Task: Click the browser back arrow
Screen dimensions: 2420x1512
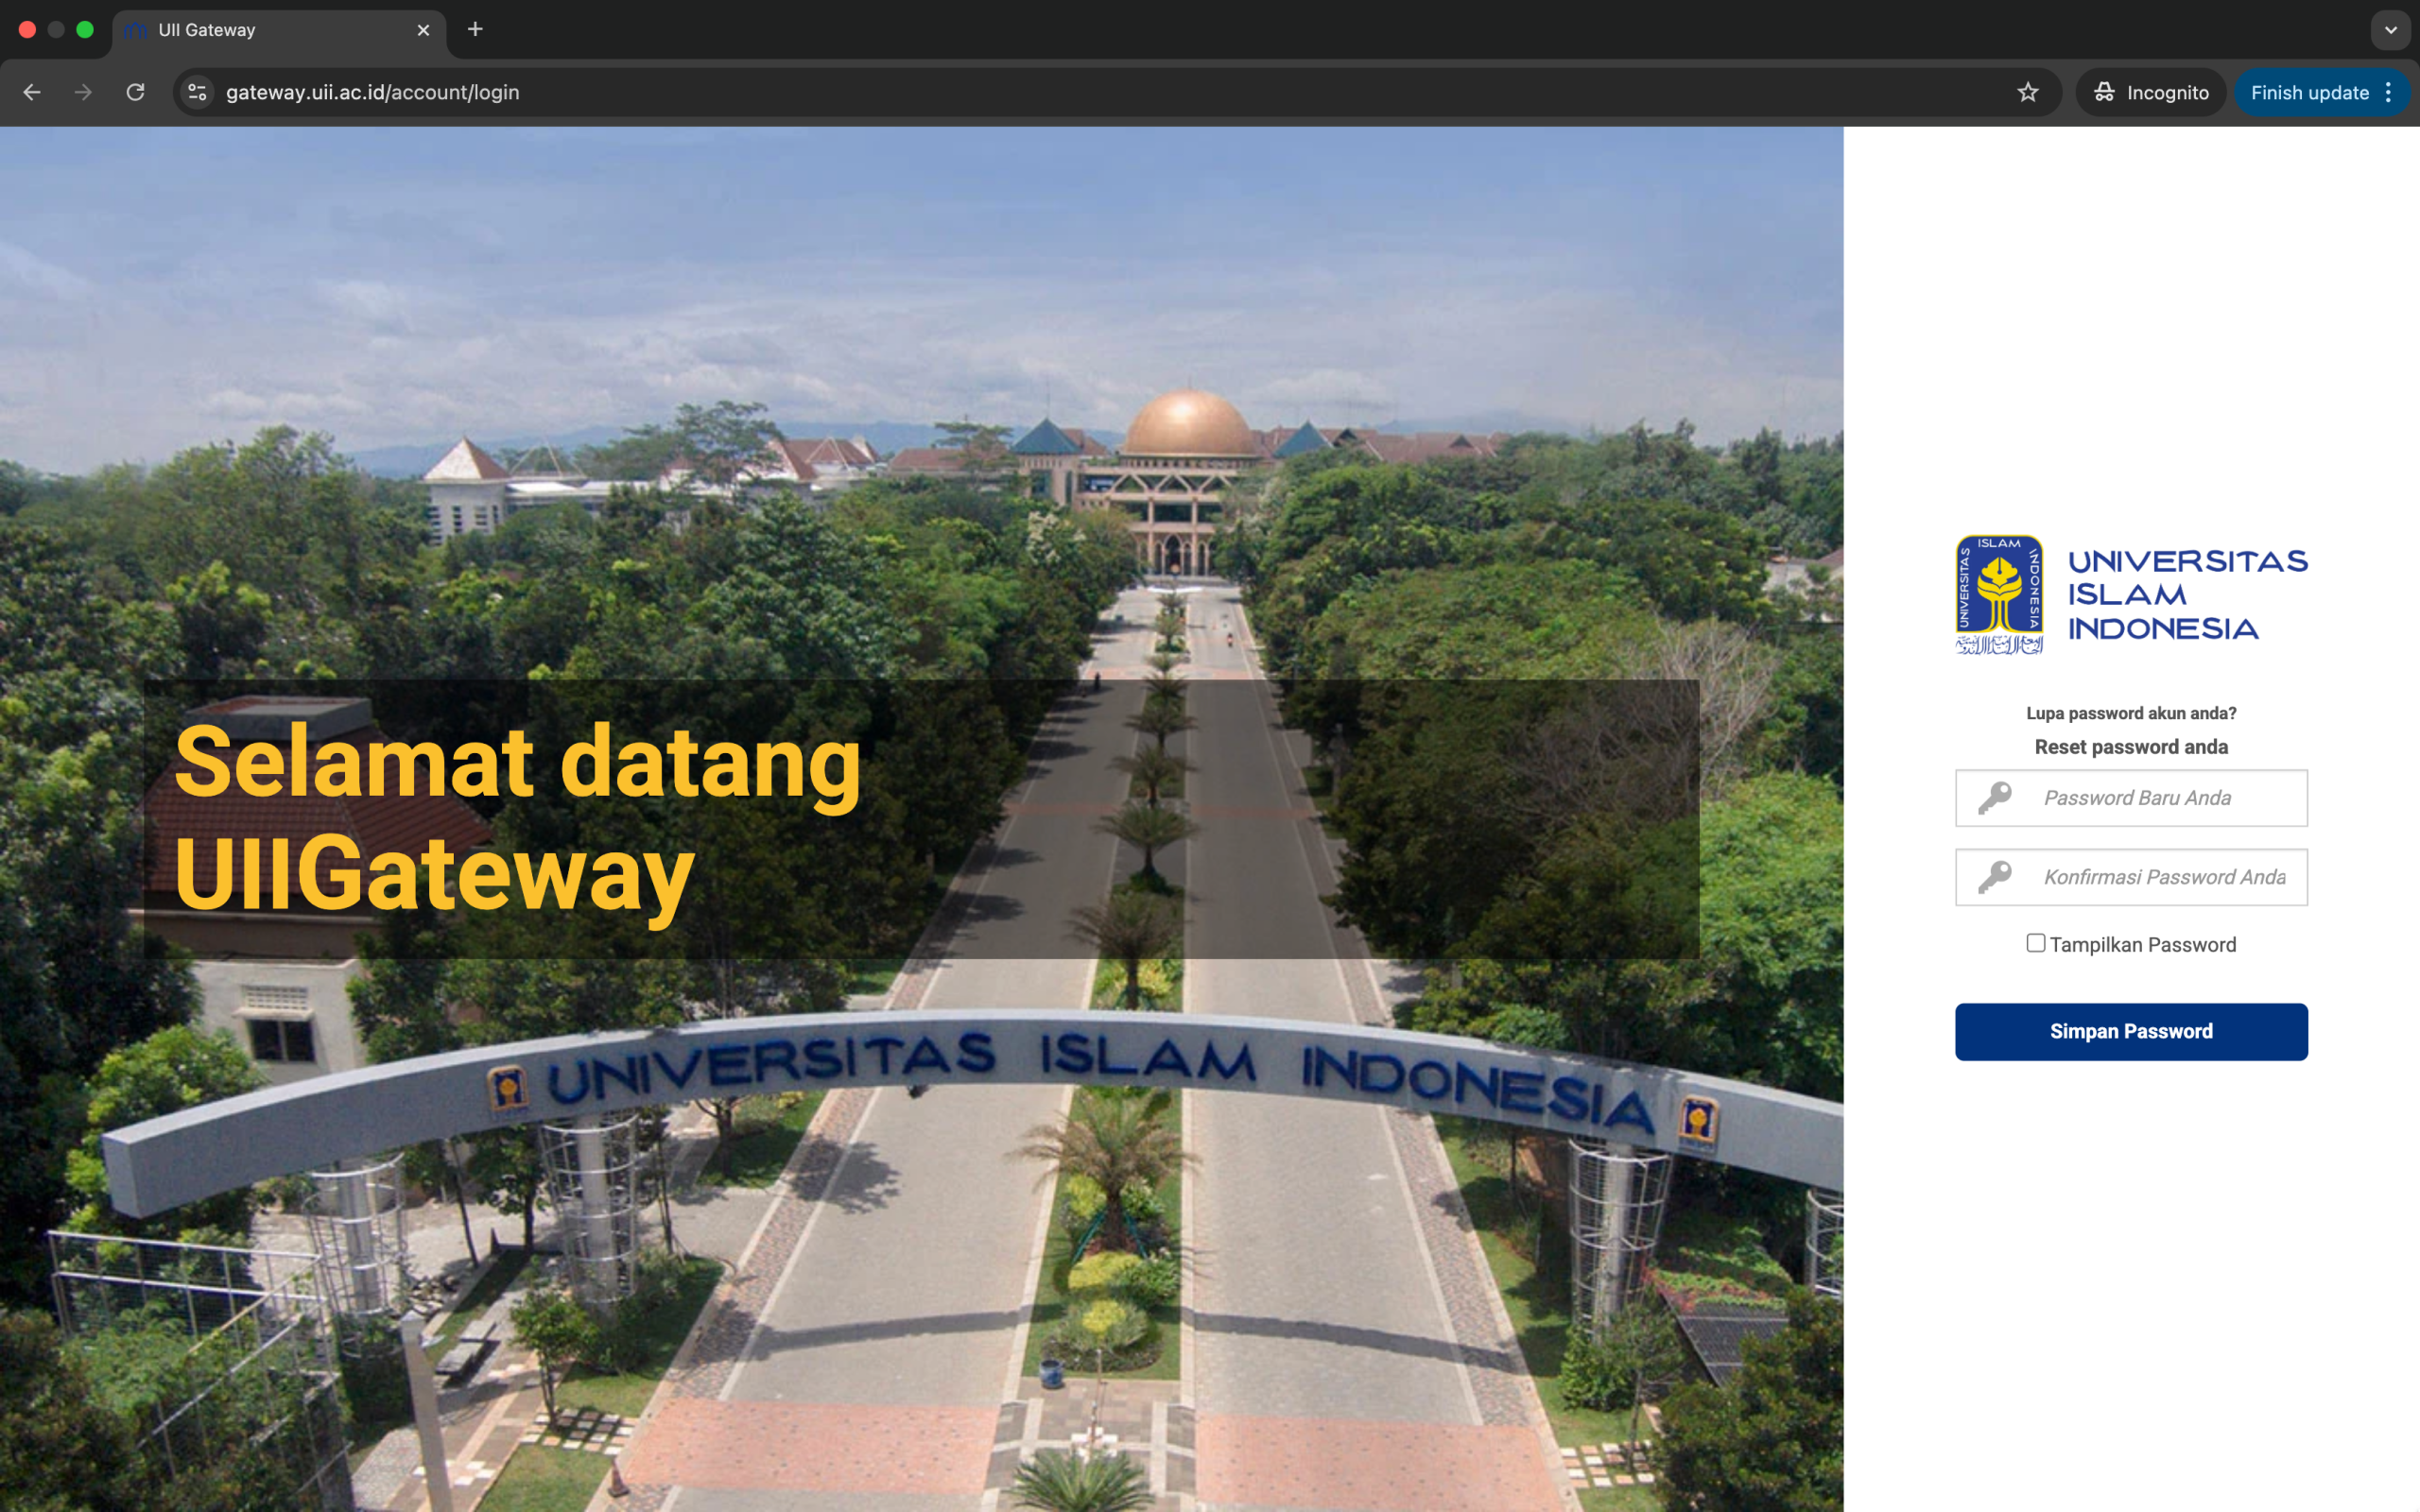Action: tap(32, 92)
